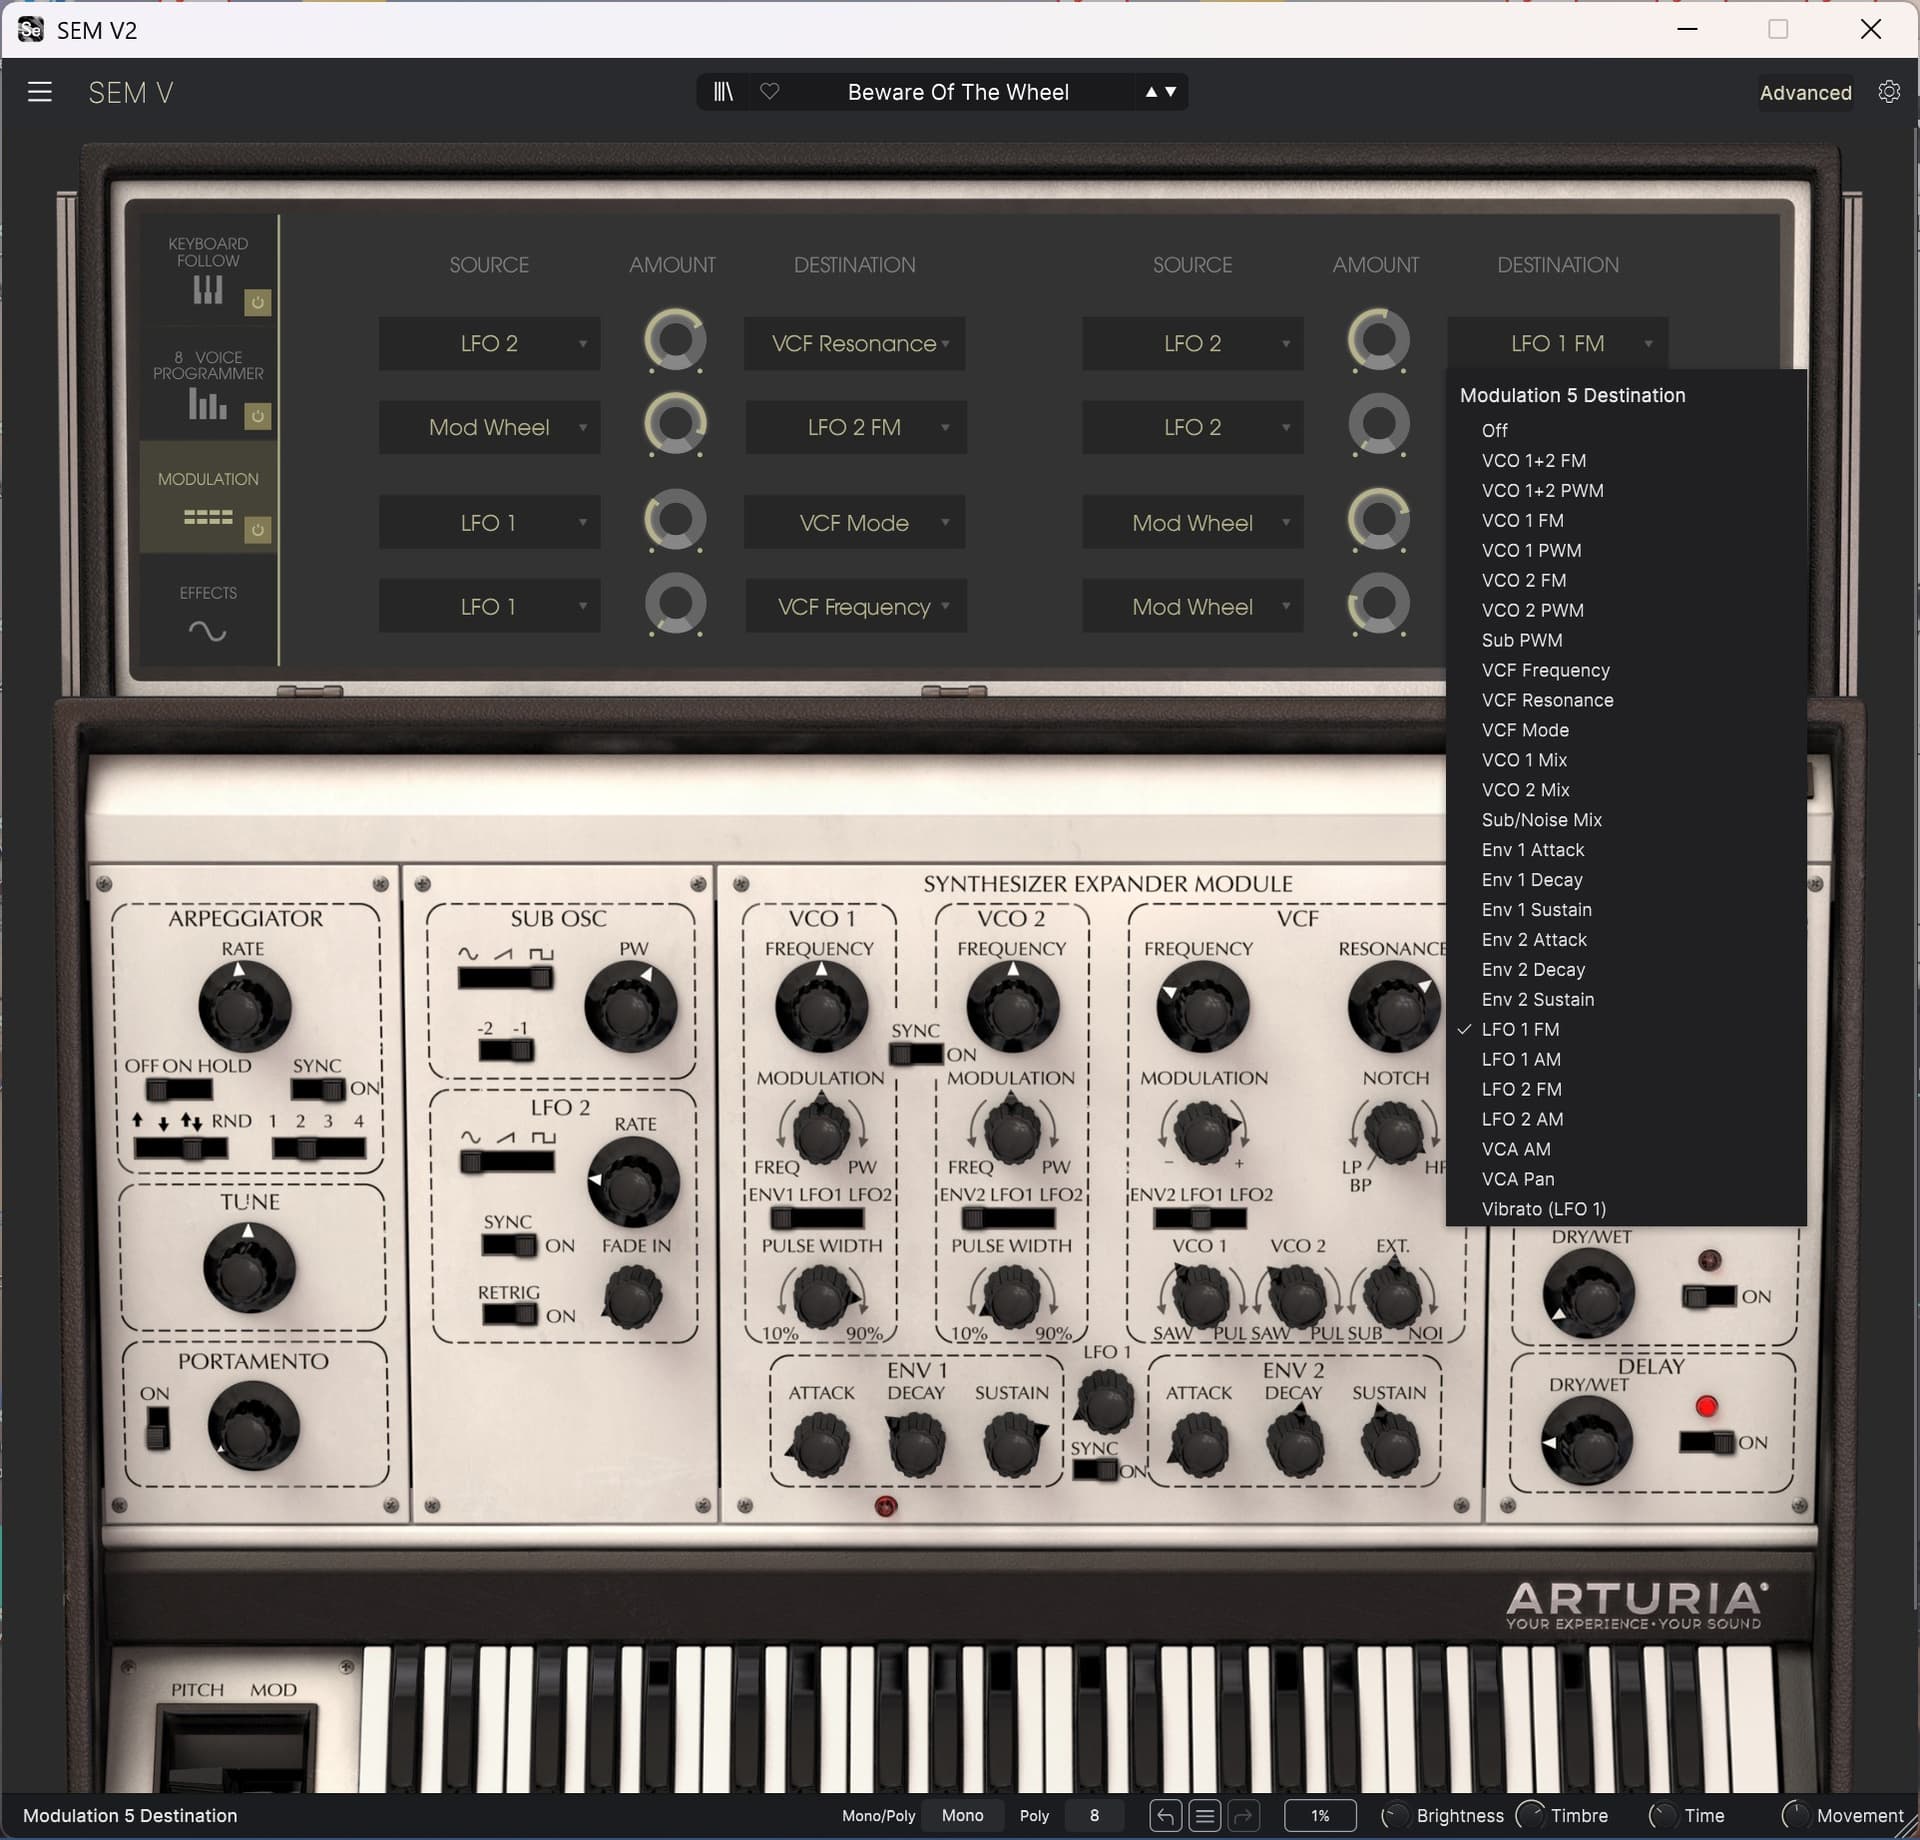Select VCA Pan from the destination list
1920x1840 pixels.
tap(1517, 1179)
